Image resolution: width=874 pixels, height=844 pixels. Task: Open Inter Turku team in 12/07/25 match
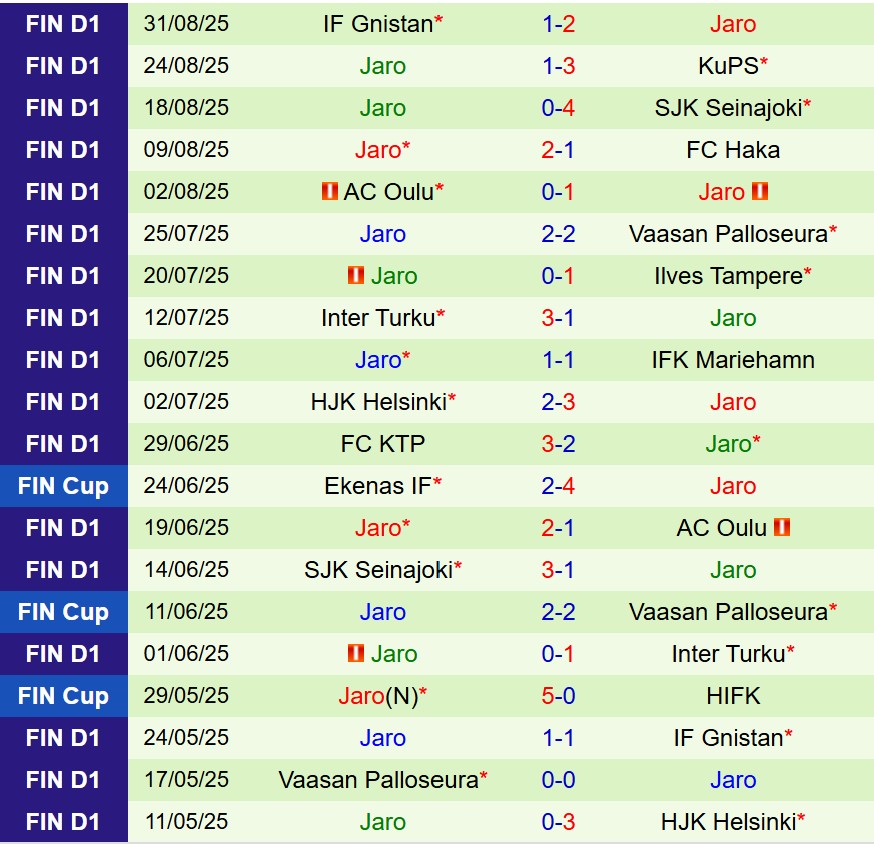378,317
